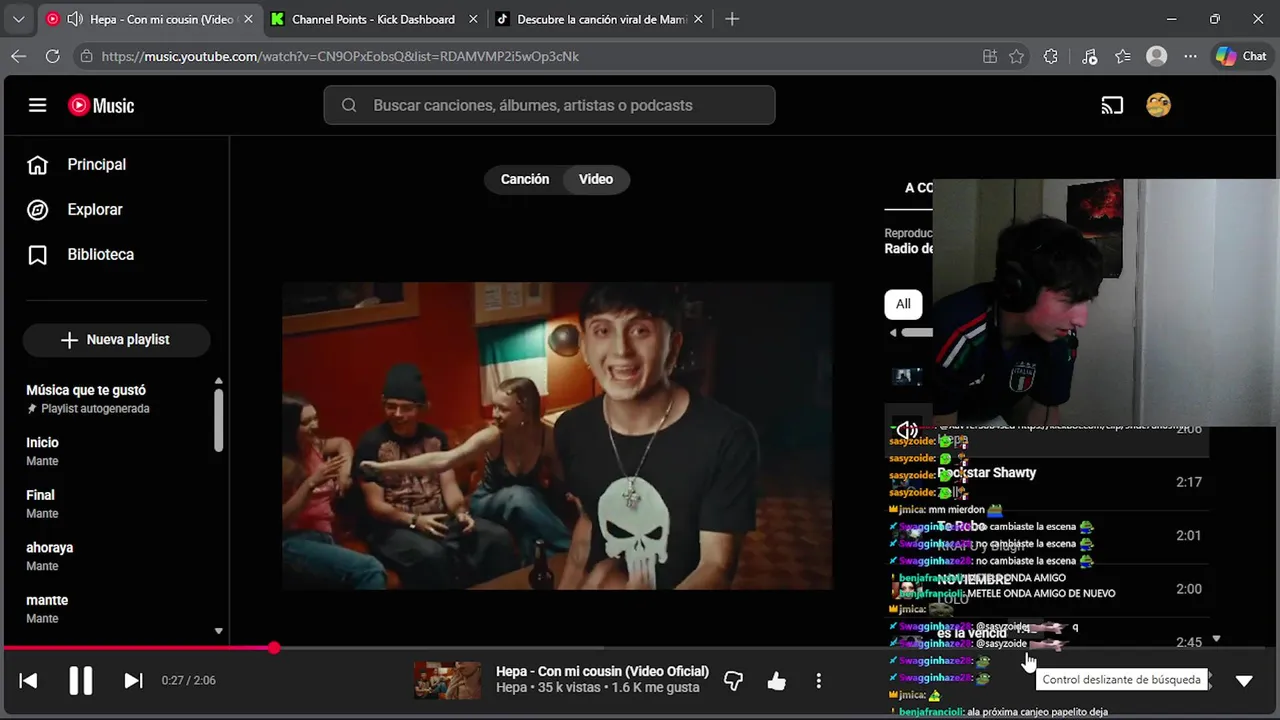Go back in browser
The image size is (1280, 720).
[x=18, y=56]
